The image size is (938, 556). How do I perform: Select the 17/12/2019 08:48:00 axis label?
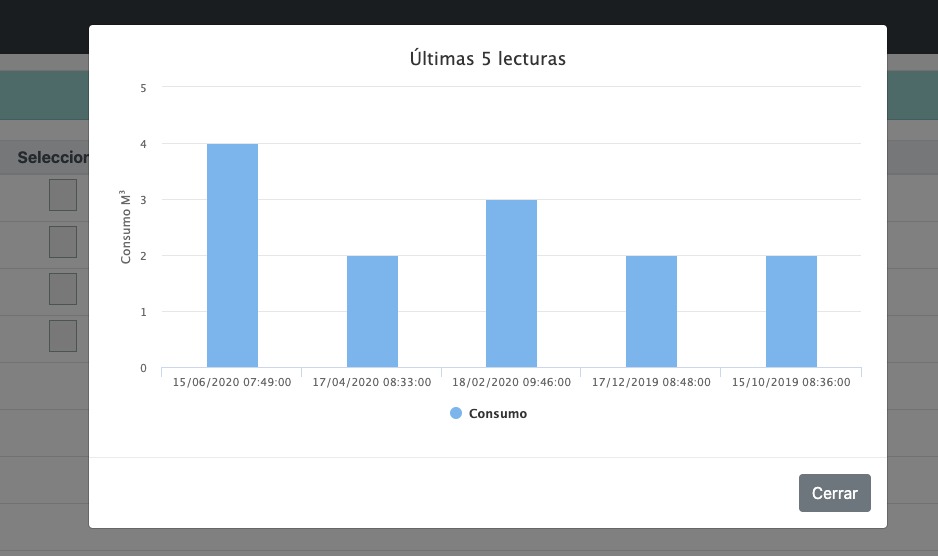pos(651,382)
